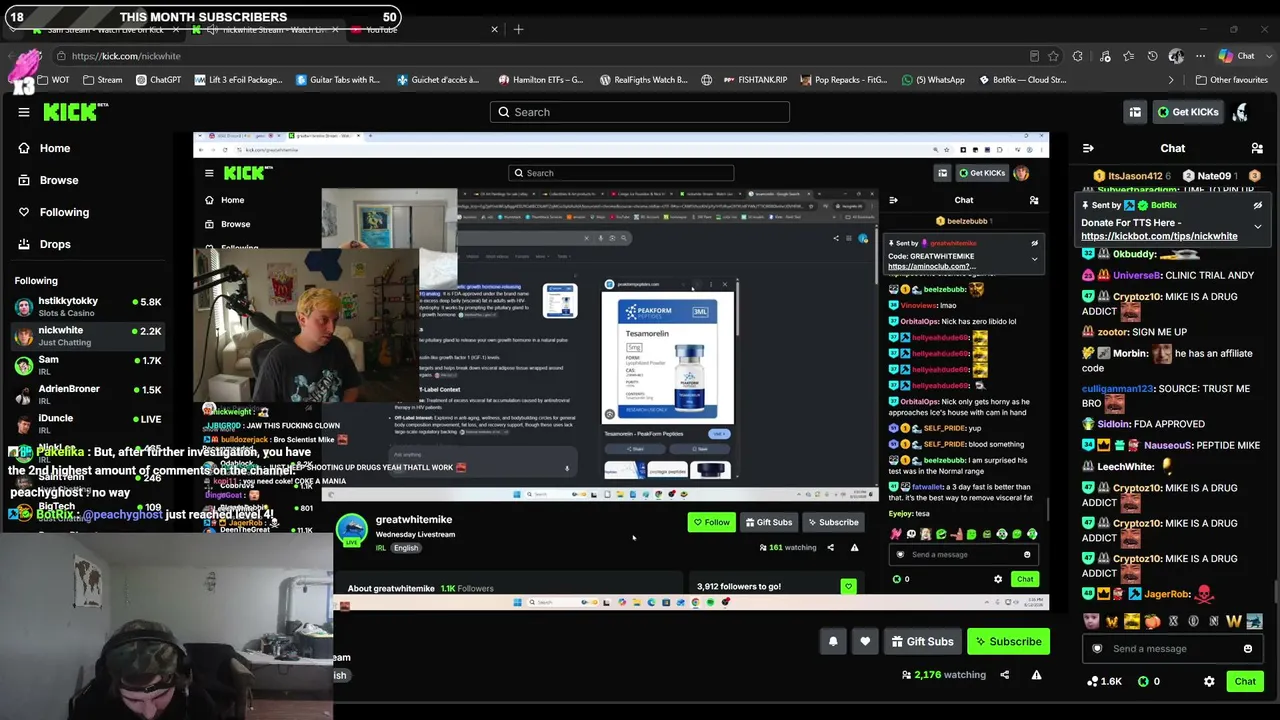1280x720 pixels.
Task: Open the user profile avatar menu
Action: (x=1240, y=112)
